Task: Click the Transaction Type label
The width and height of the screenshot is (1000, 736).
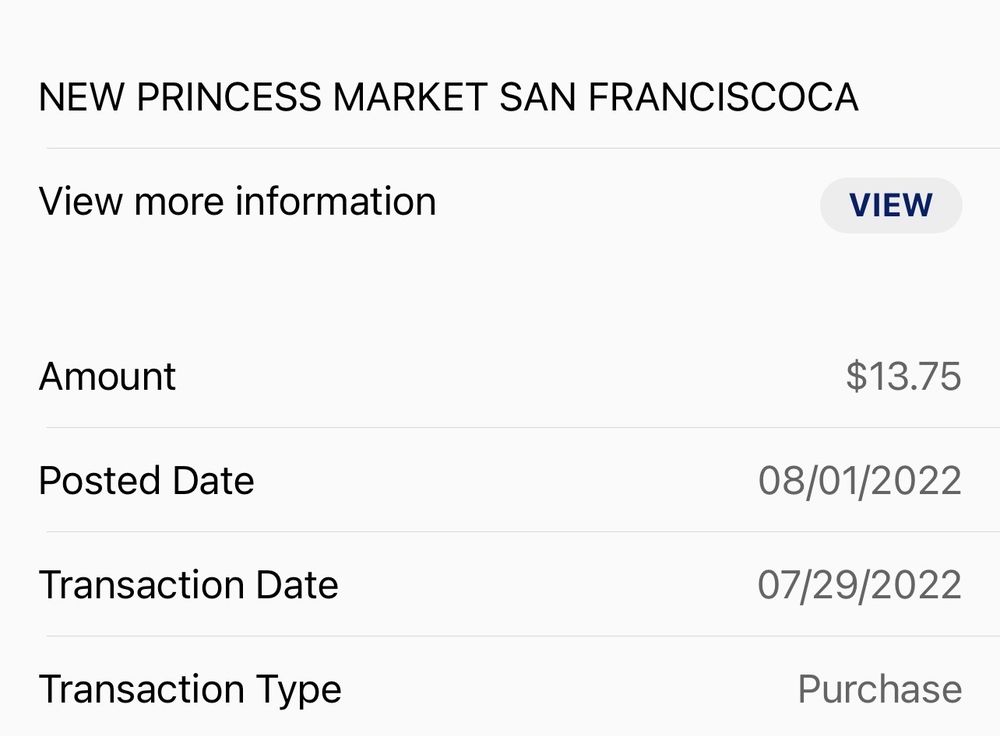Action: point(190,689)
